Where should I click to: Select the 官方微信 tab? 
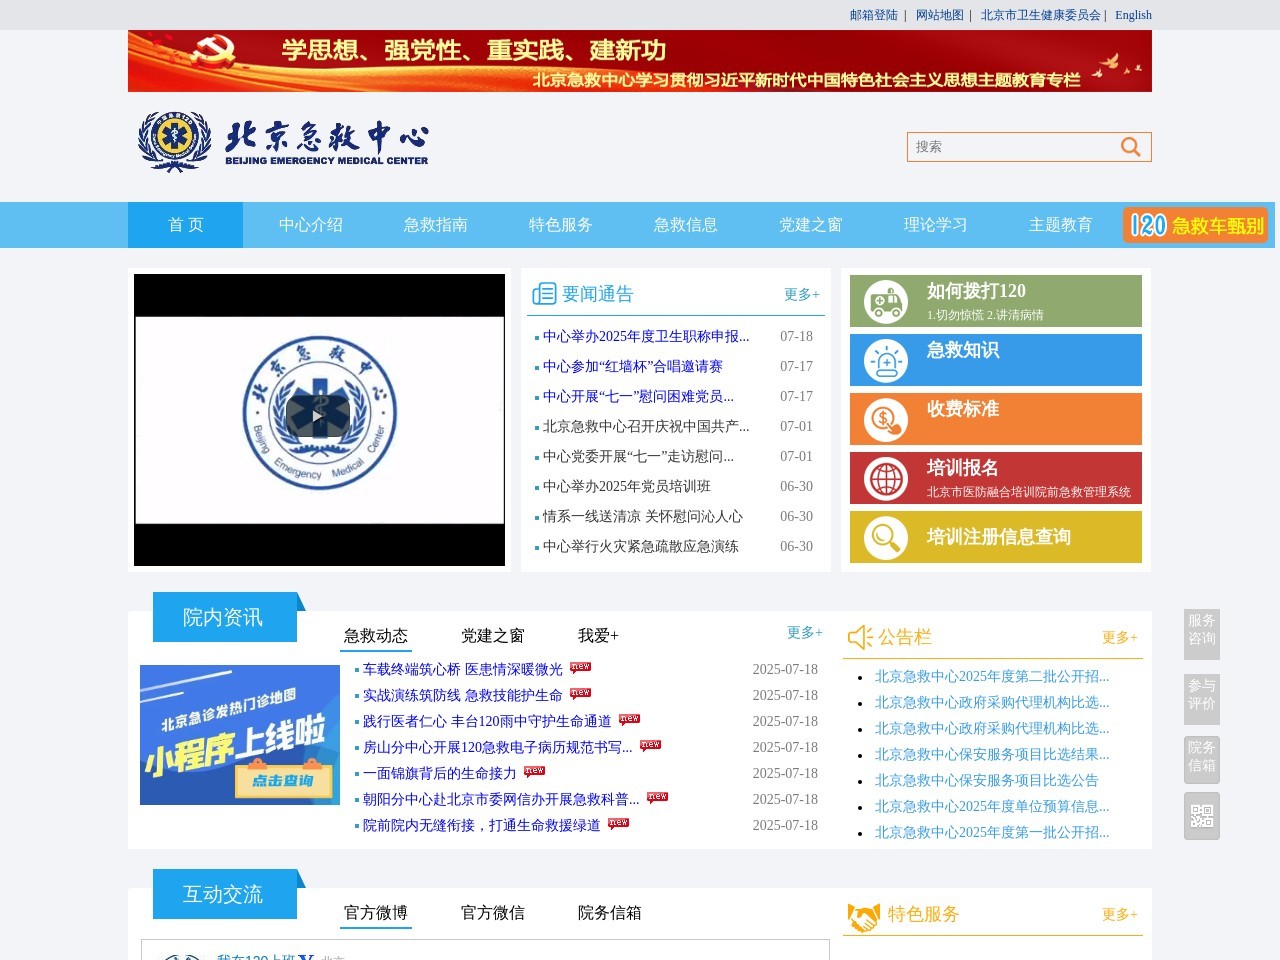[492, 913]
